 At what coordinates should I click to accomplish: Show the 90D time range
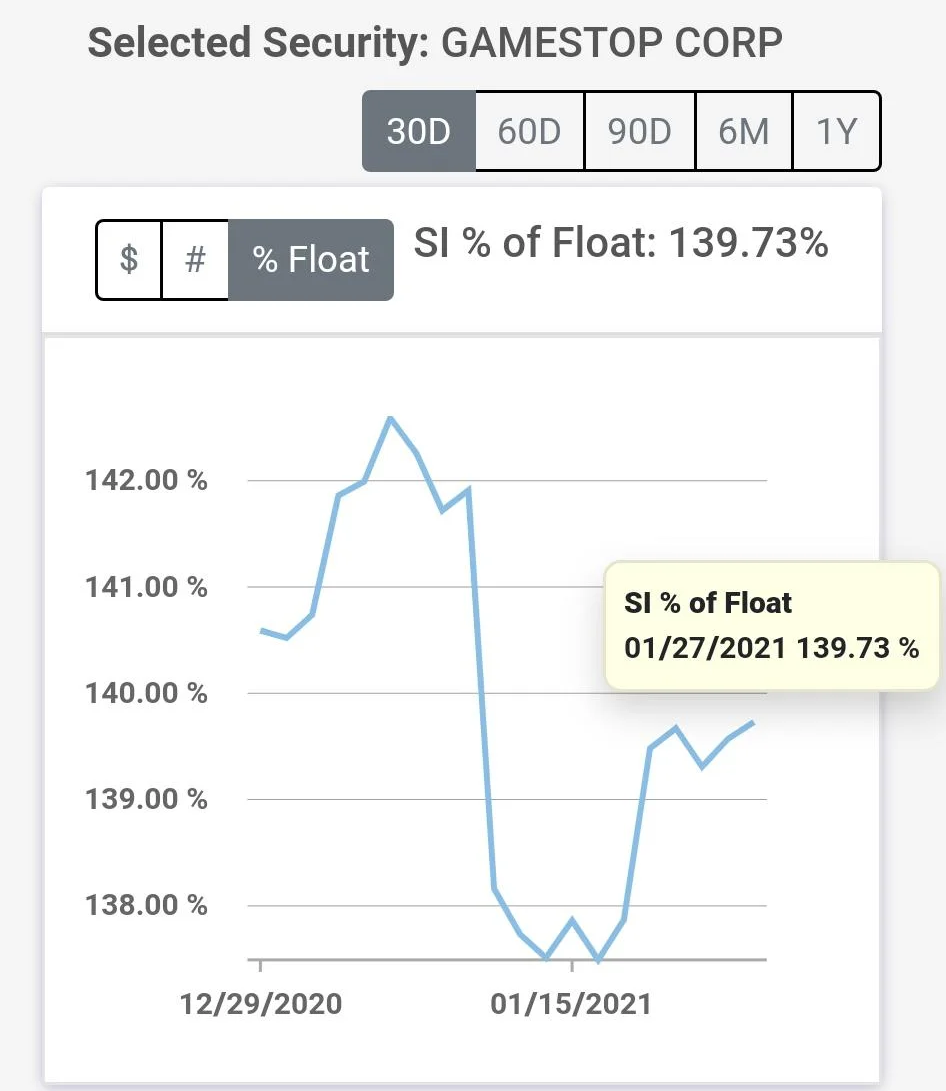(x=638, y=131)
